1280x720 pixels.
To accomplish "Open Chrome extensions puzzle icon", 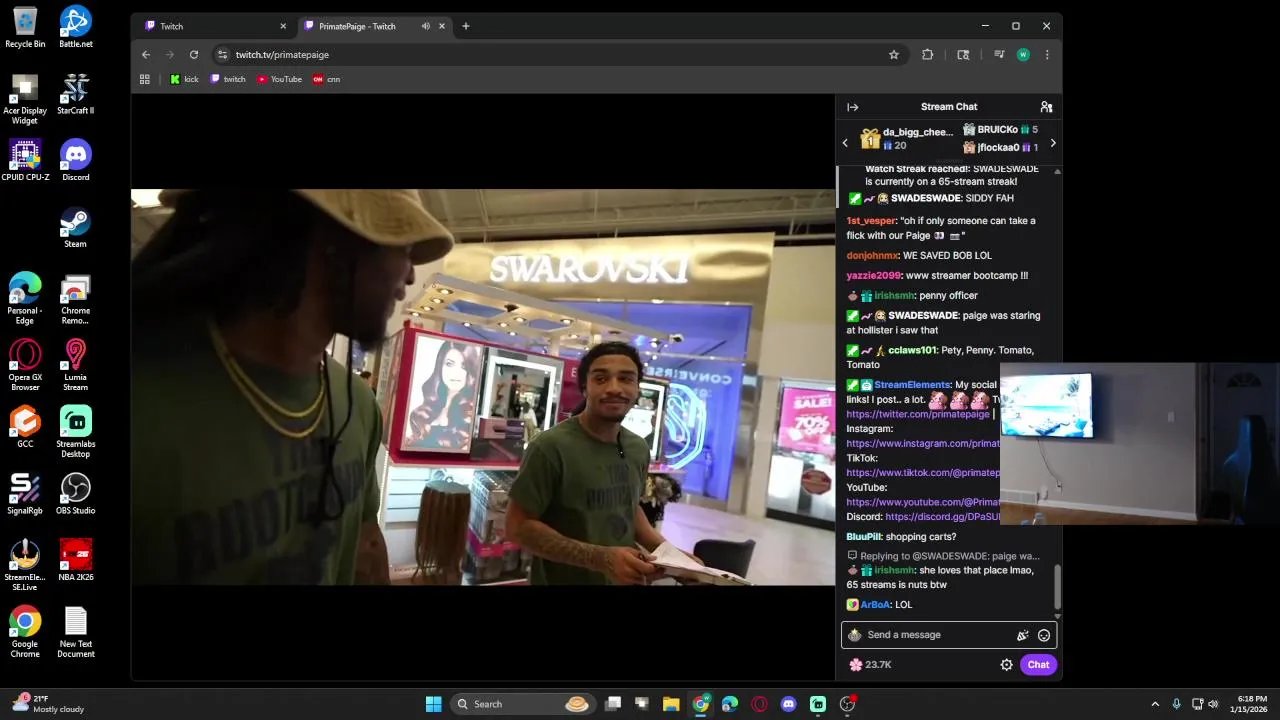I will [928, 55].
